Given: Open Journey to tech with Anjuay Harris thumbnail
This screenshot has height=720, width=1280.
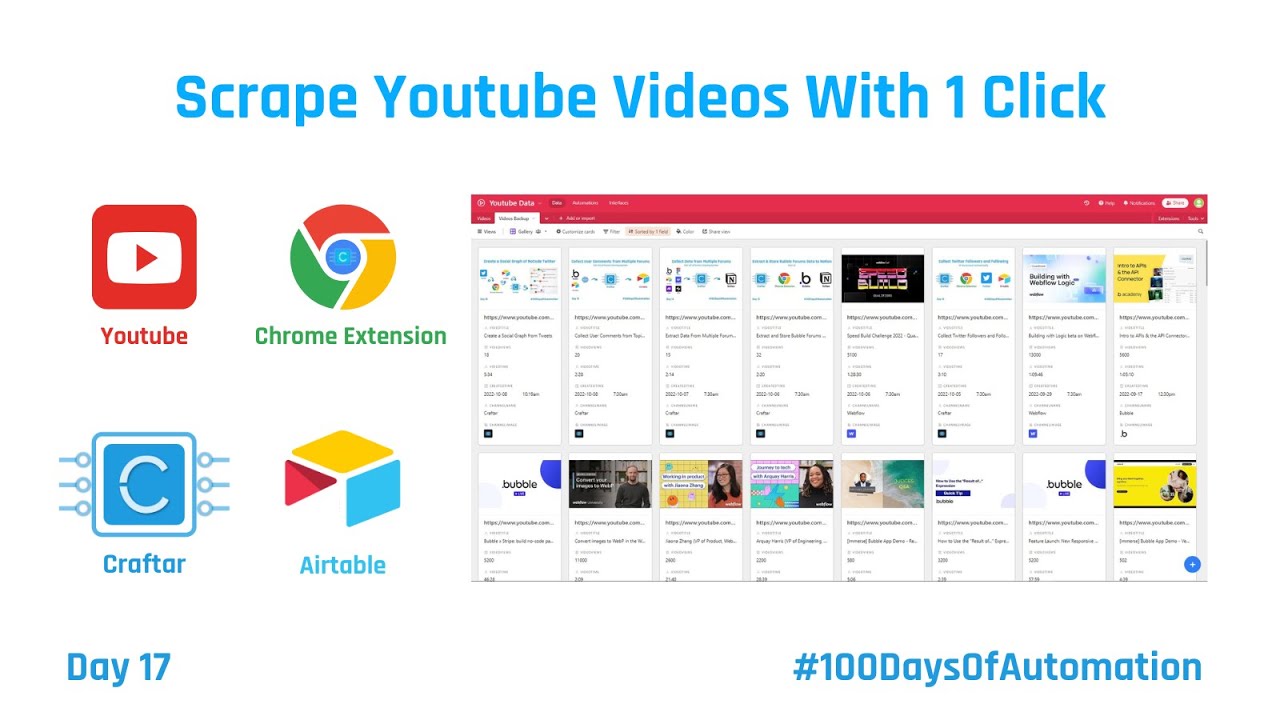Looking at the screenshot, I should pyautogui.click(x=793, y=484).
